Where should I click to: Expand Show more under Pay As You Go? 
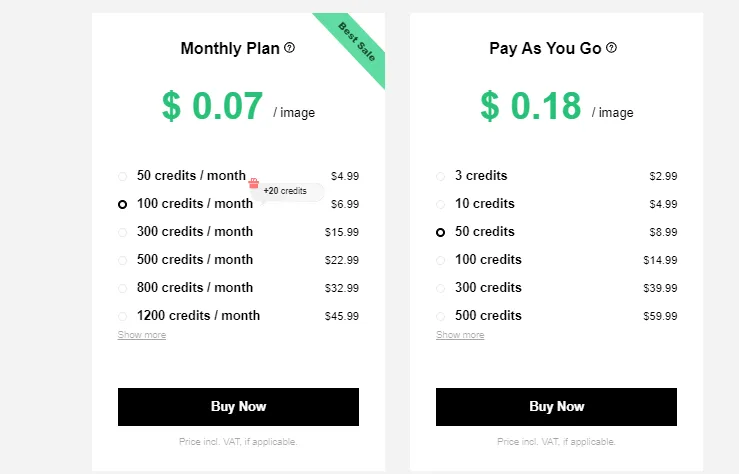(x=460, y=335)
